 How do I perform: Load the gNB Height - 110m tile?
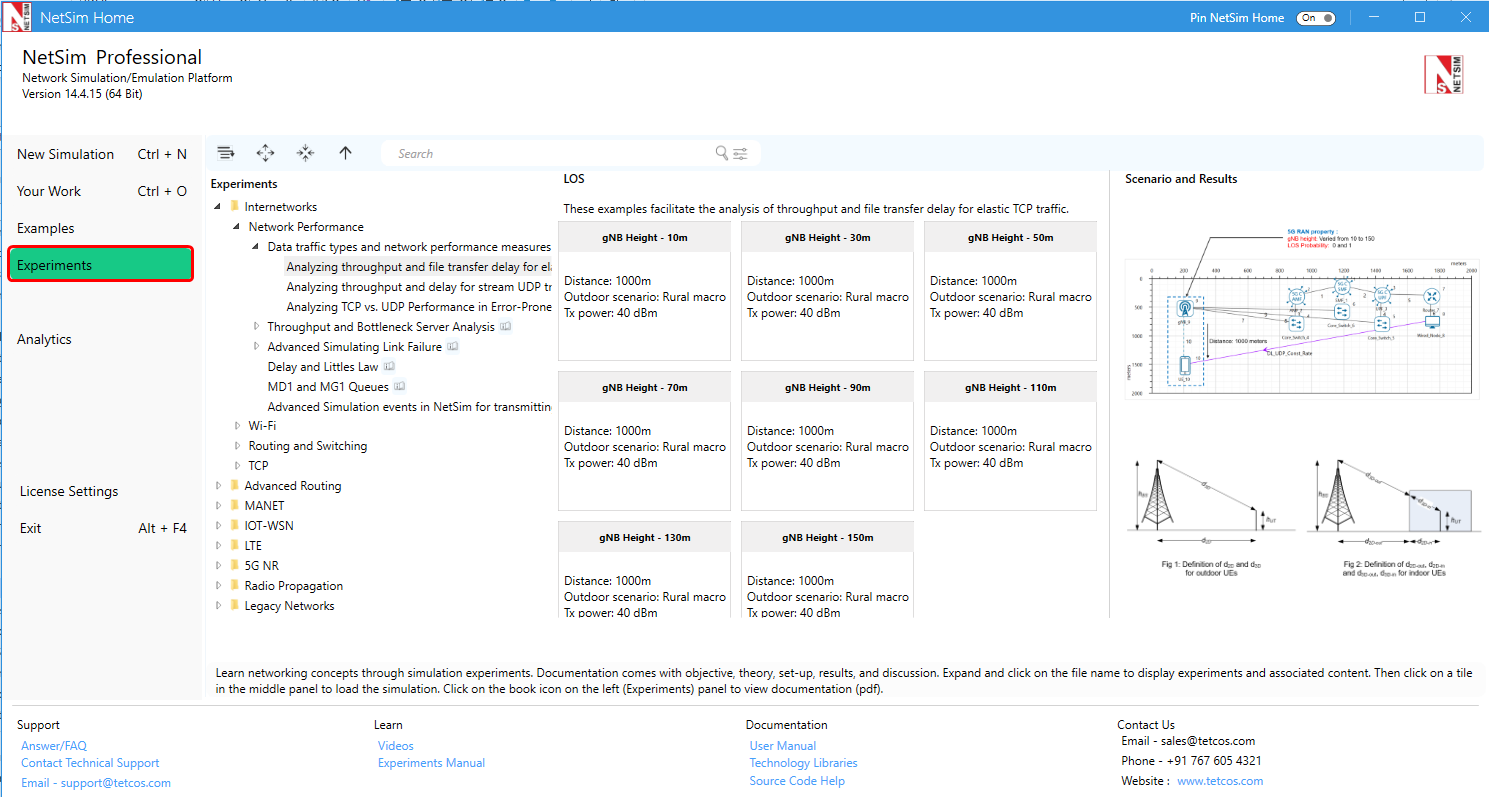[x=1010, y=440]
